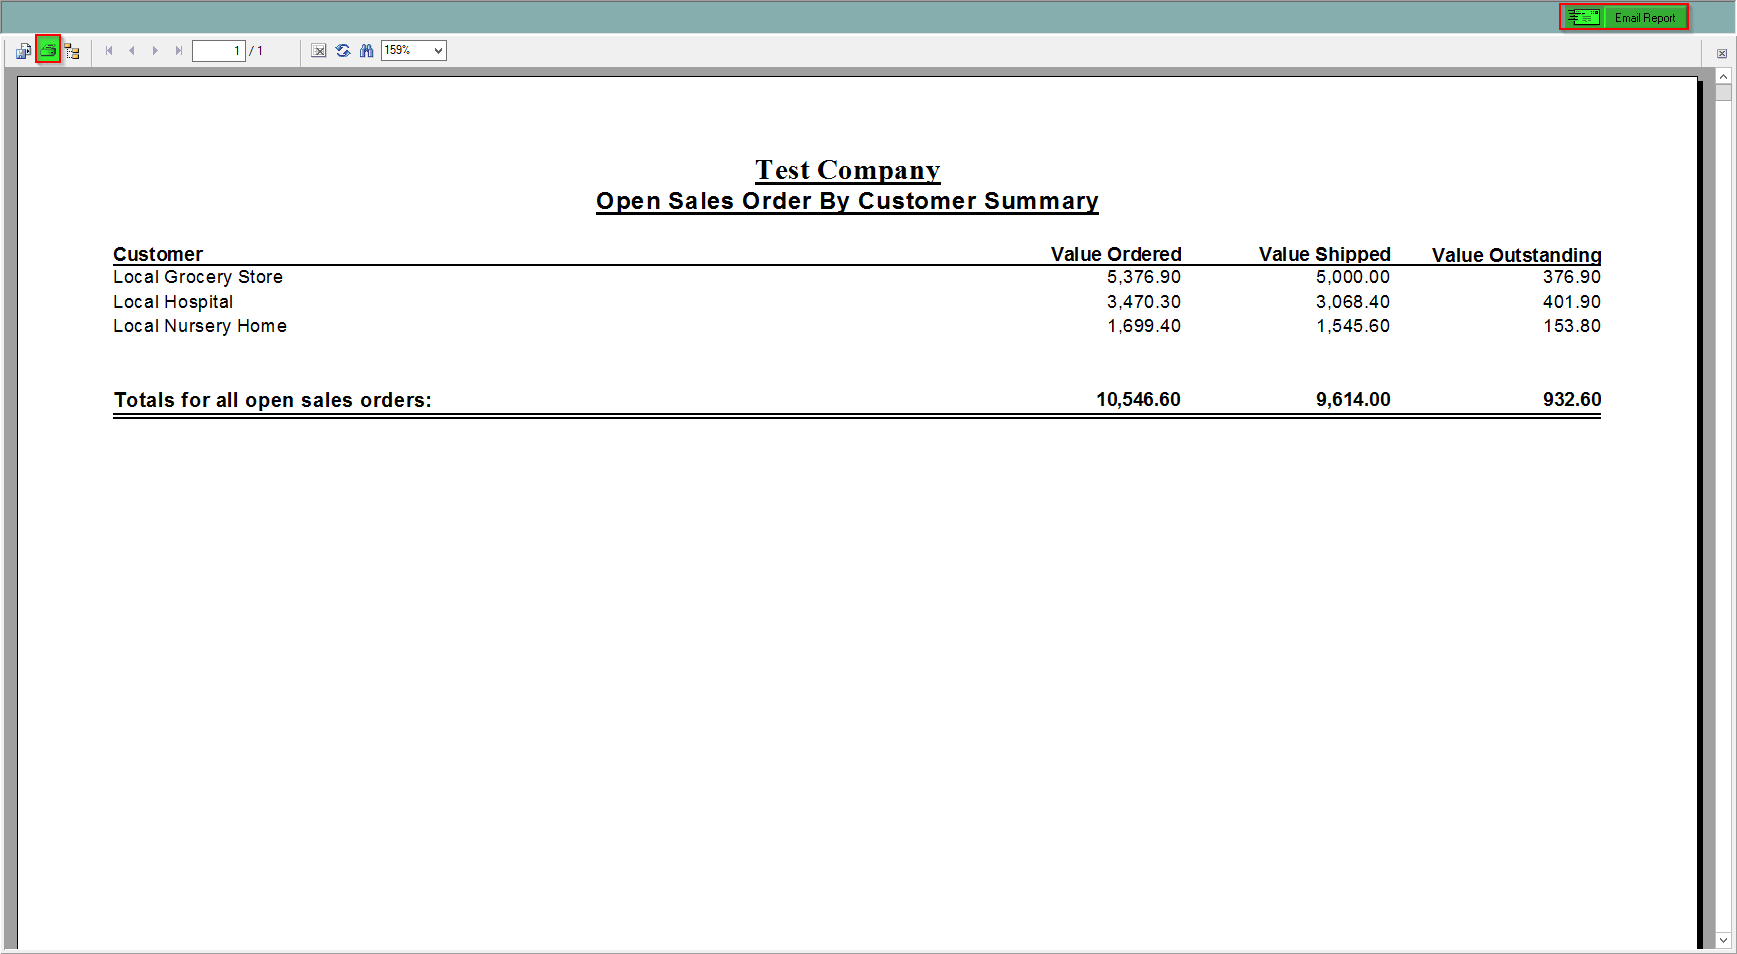Image resolution: width=1737 pixels, height=954 pixels.
Task: Toggle the group tree icon
Action: click(x=72, y=51)
